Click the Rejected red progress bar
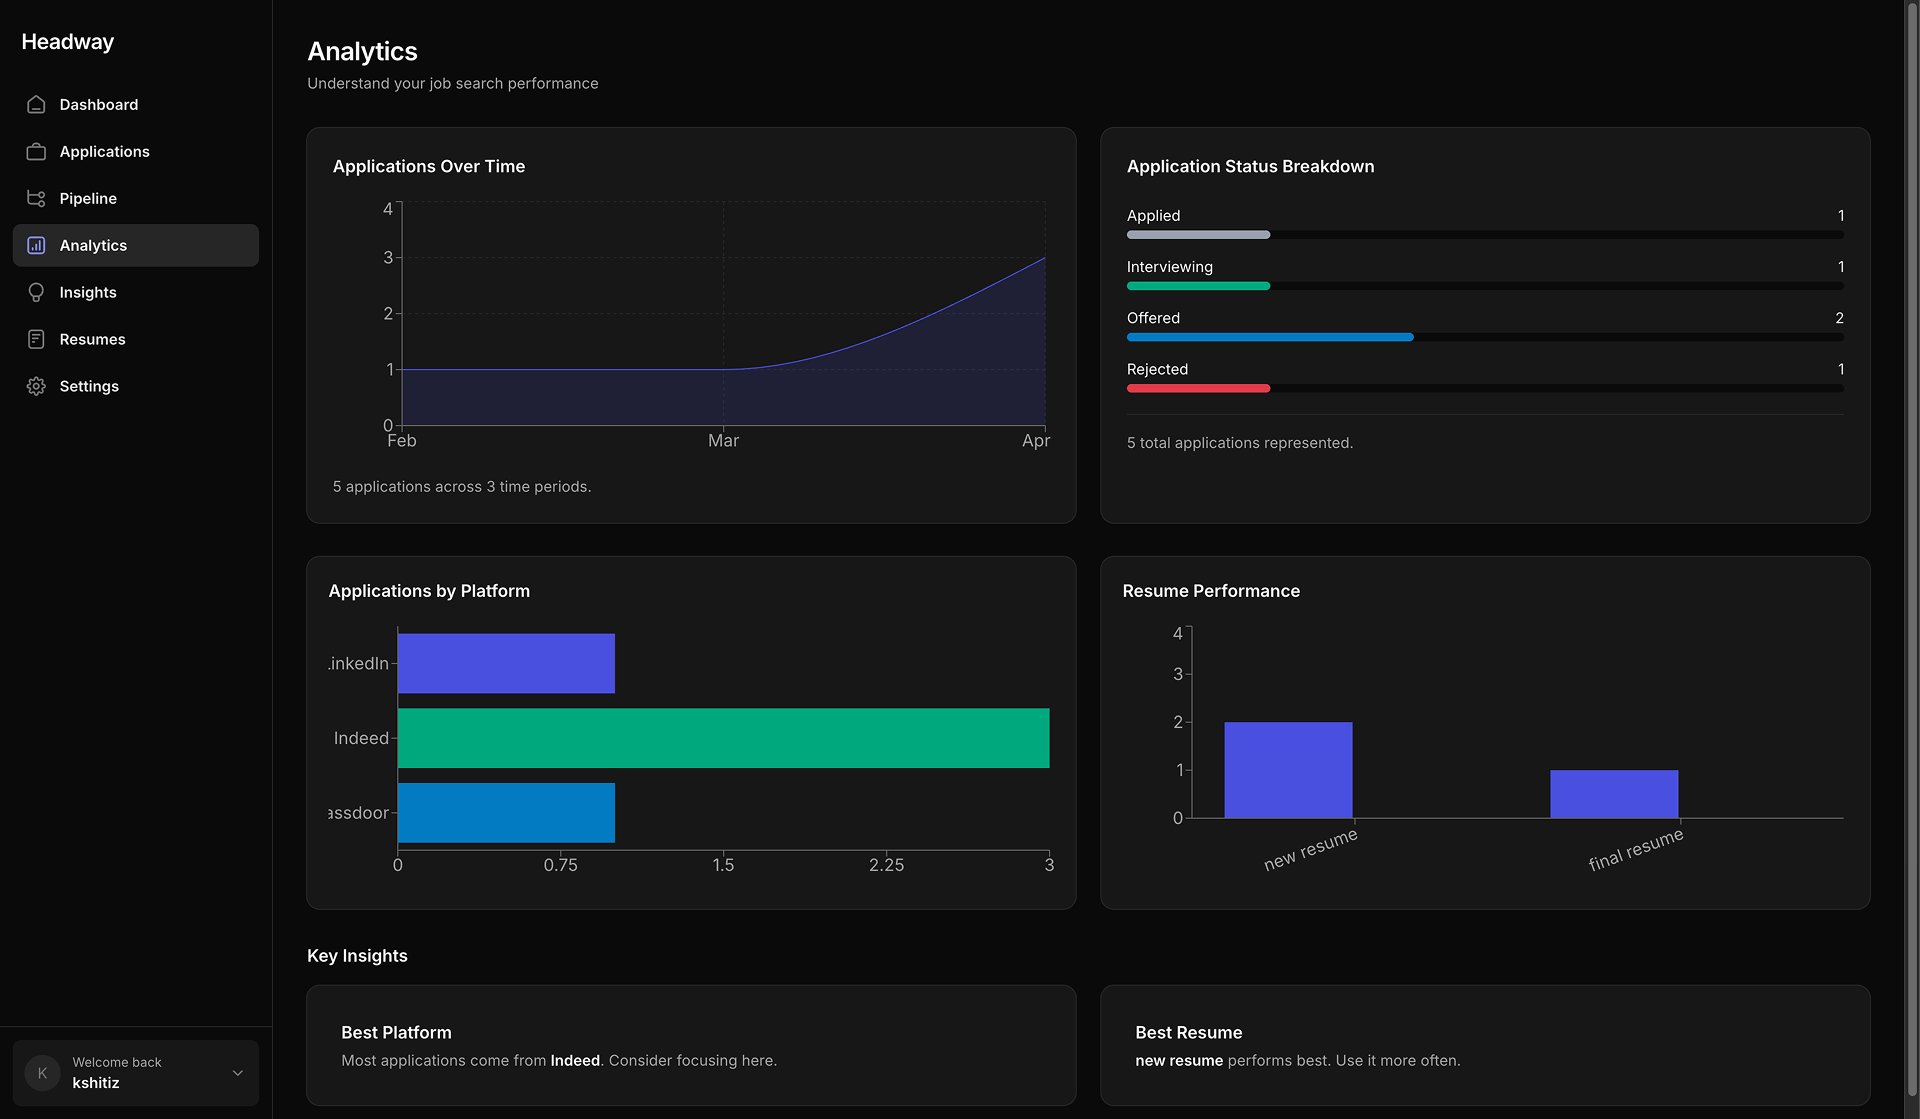 click(x=1198, y=388)
